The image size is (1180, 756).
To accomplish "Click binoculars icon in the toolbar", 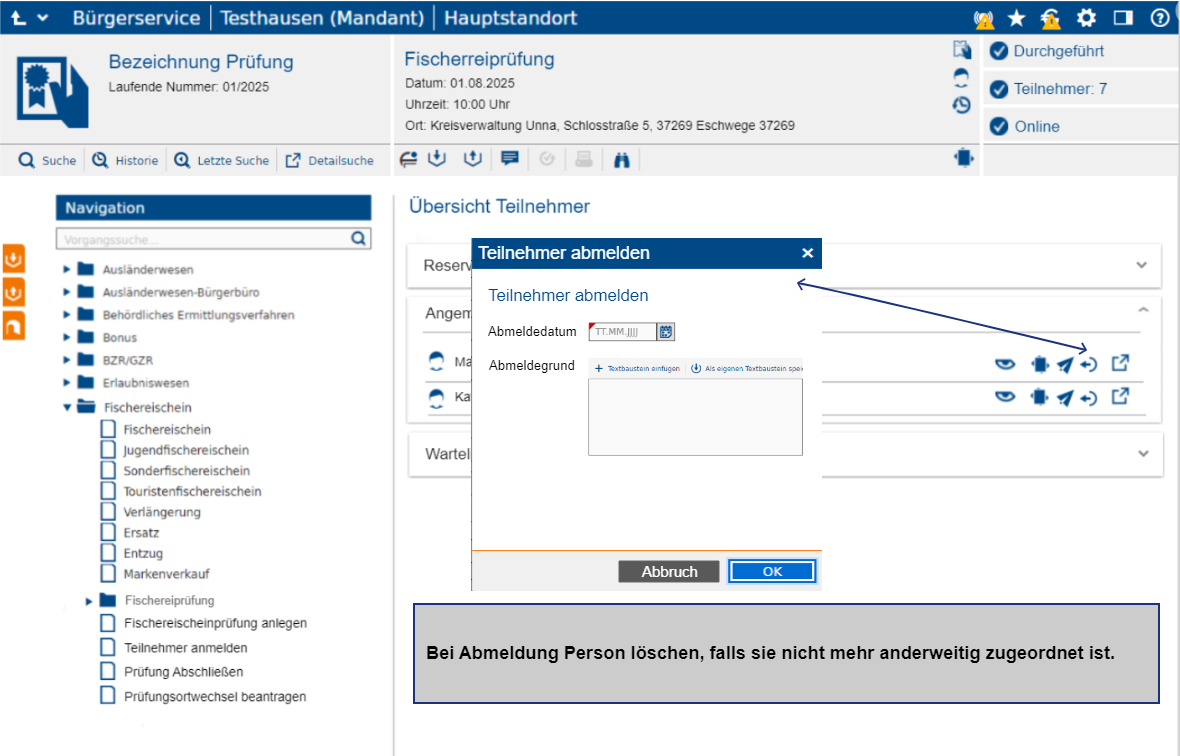I will tap(621, 160).
